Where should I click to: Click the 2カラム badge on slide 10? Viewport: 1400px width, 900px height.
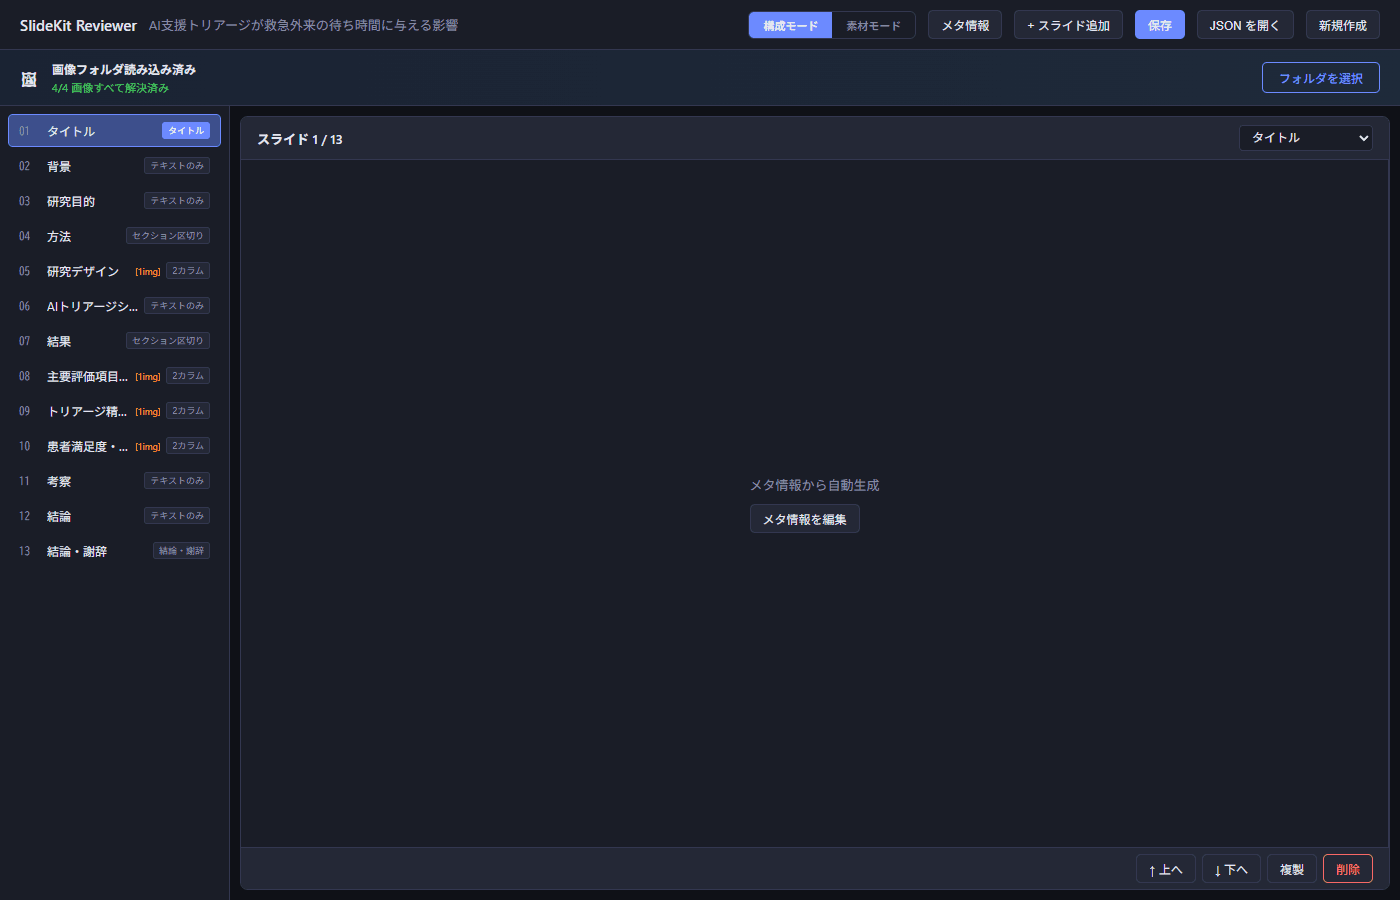(x=187, y=445)
